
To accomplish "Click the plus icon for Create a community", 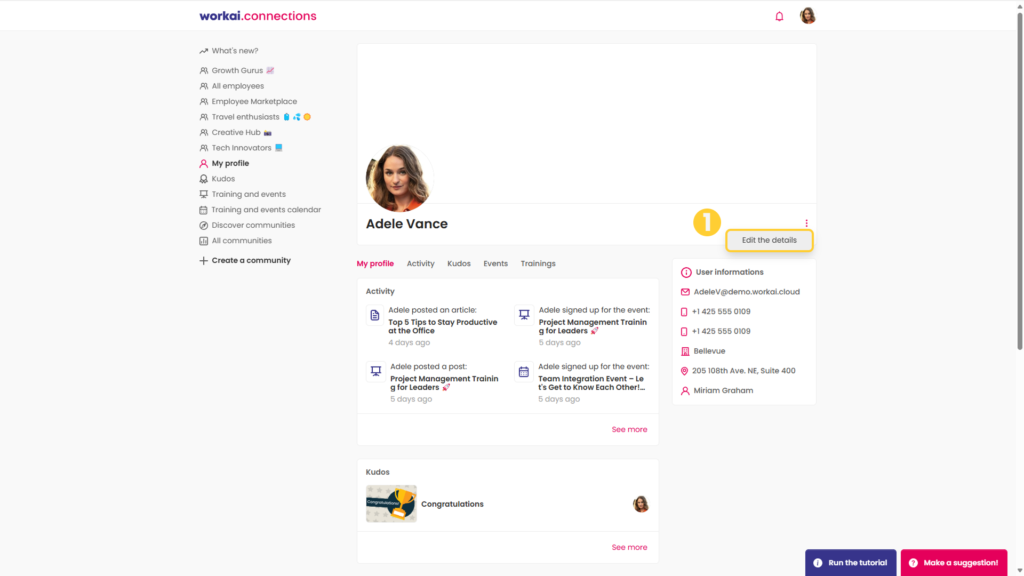I will tap(204, 261).
